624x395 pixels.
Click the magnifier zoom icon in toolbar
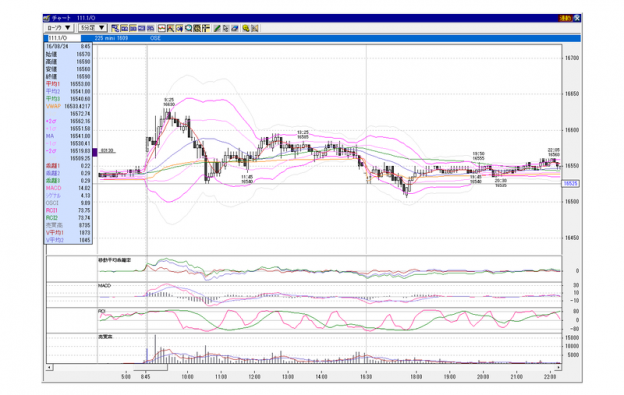coord(188,28)
